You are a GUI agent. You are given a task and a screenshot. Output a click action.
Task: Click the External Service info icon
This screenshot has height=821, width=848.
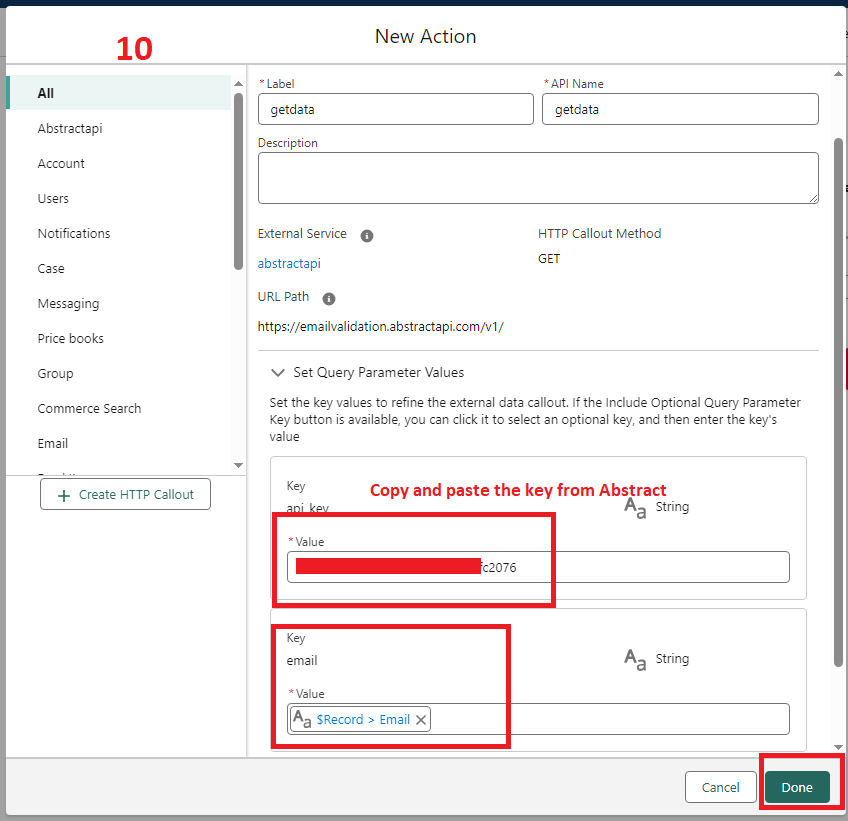click(x=367, y=236)
